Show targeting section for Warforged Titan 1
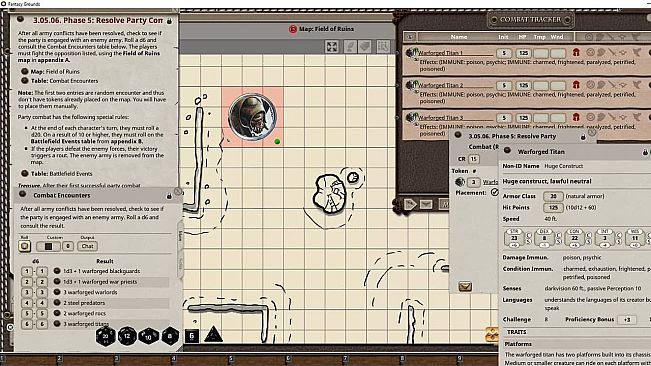This screenshot has height=366, width=651. coord(590,52)
